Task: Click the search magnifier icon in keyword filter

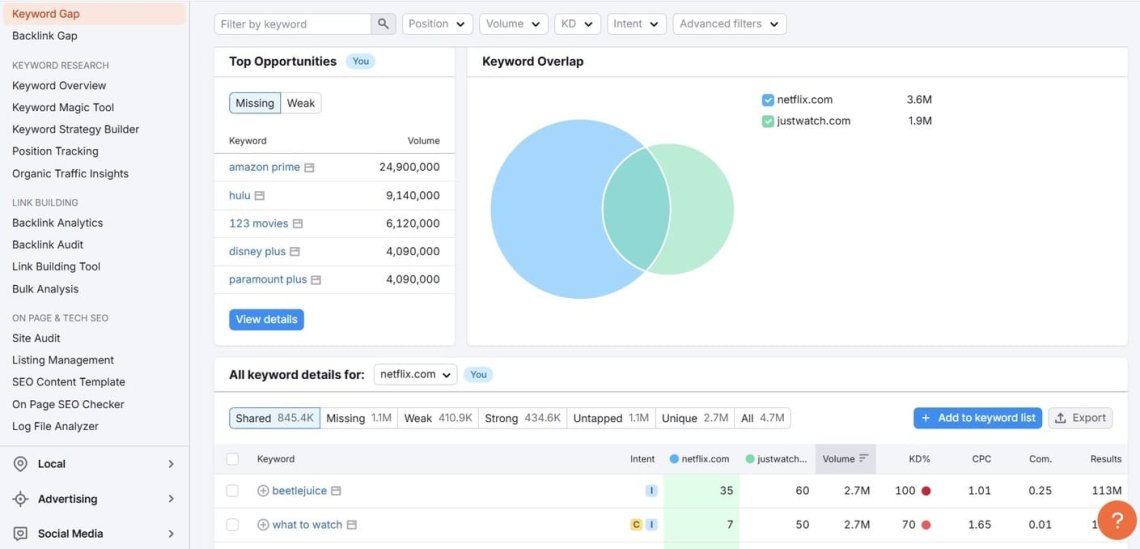Action: (383, 24)
